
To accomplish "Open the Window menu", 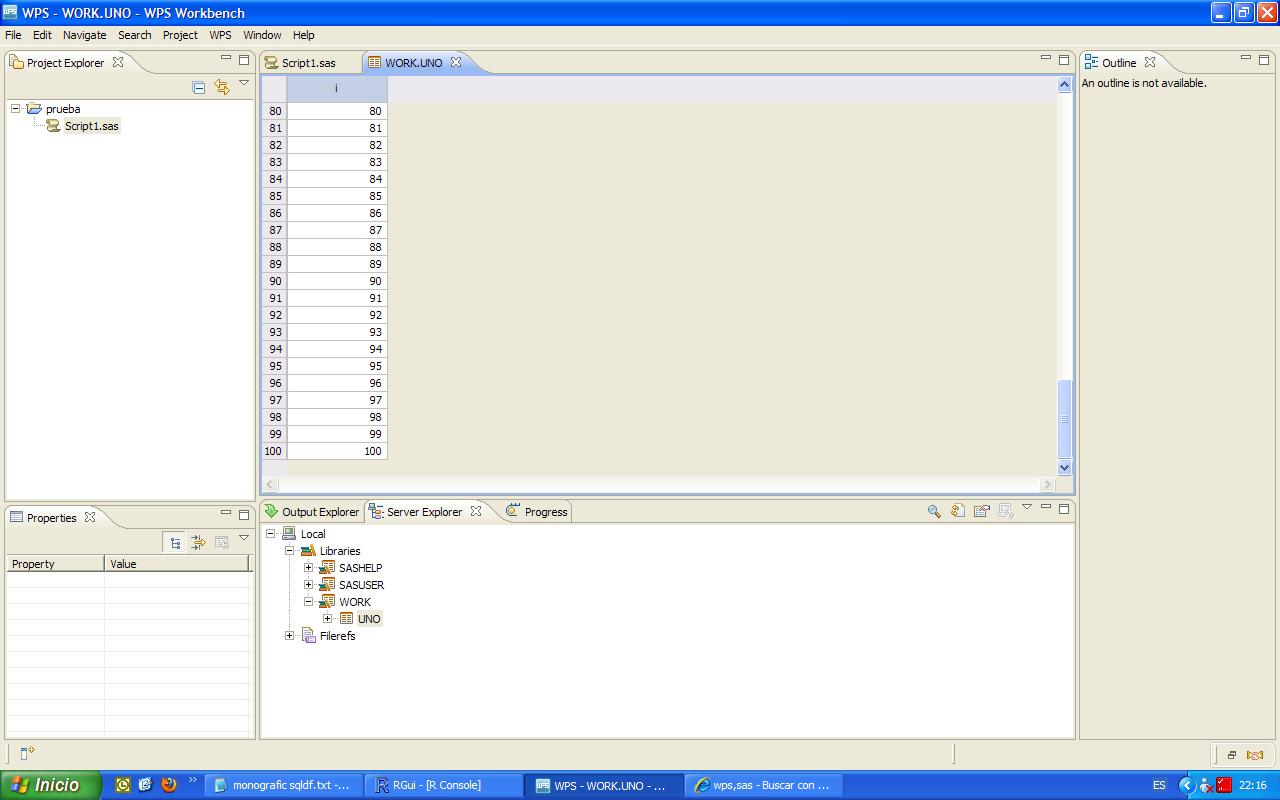I will (262, 35).
